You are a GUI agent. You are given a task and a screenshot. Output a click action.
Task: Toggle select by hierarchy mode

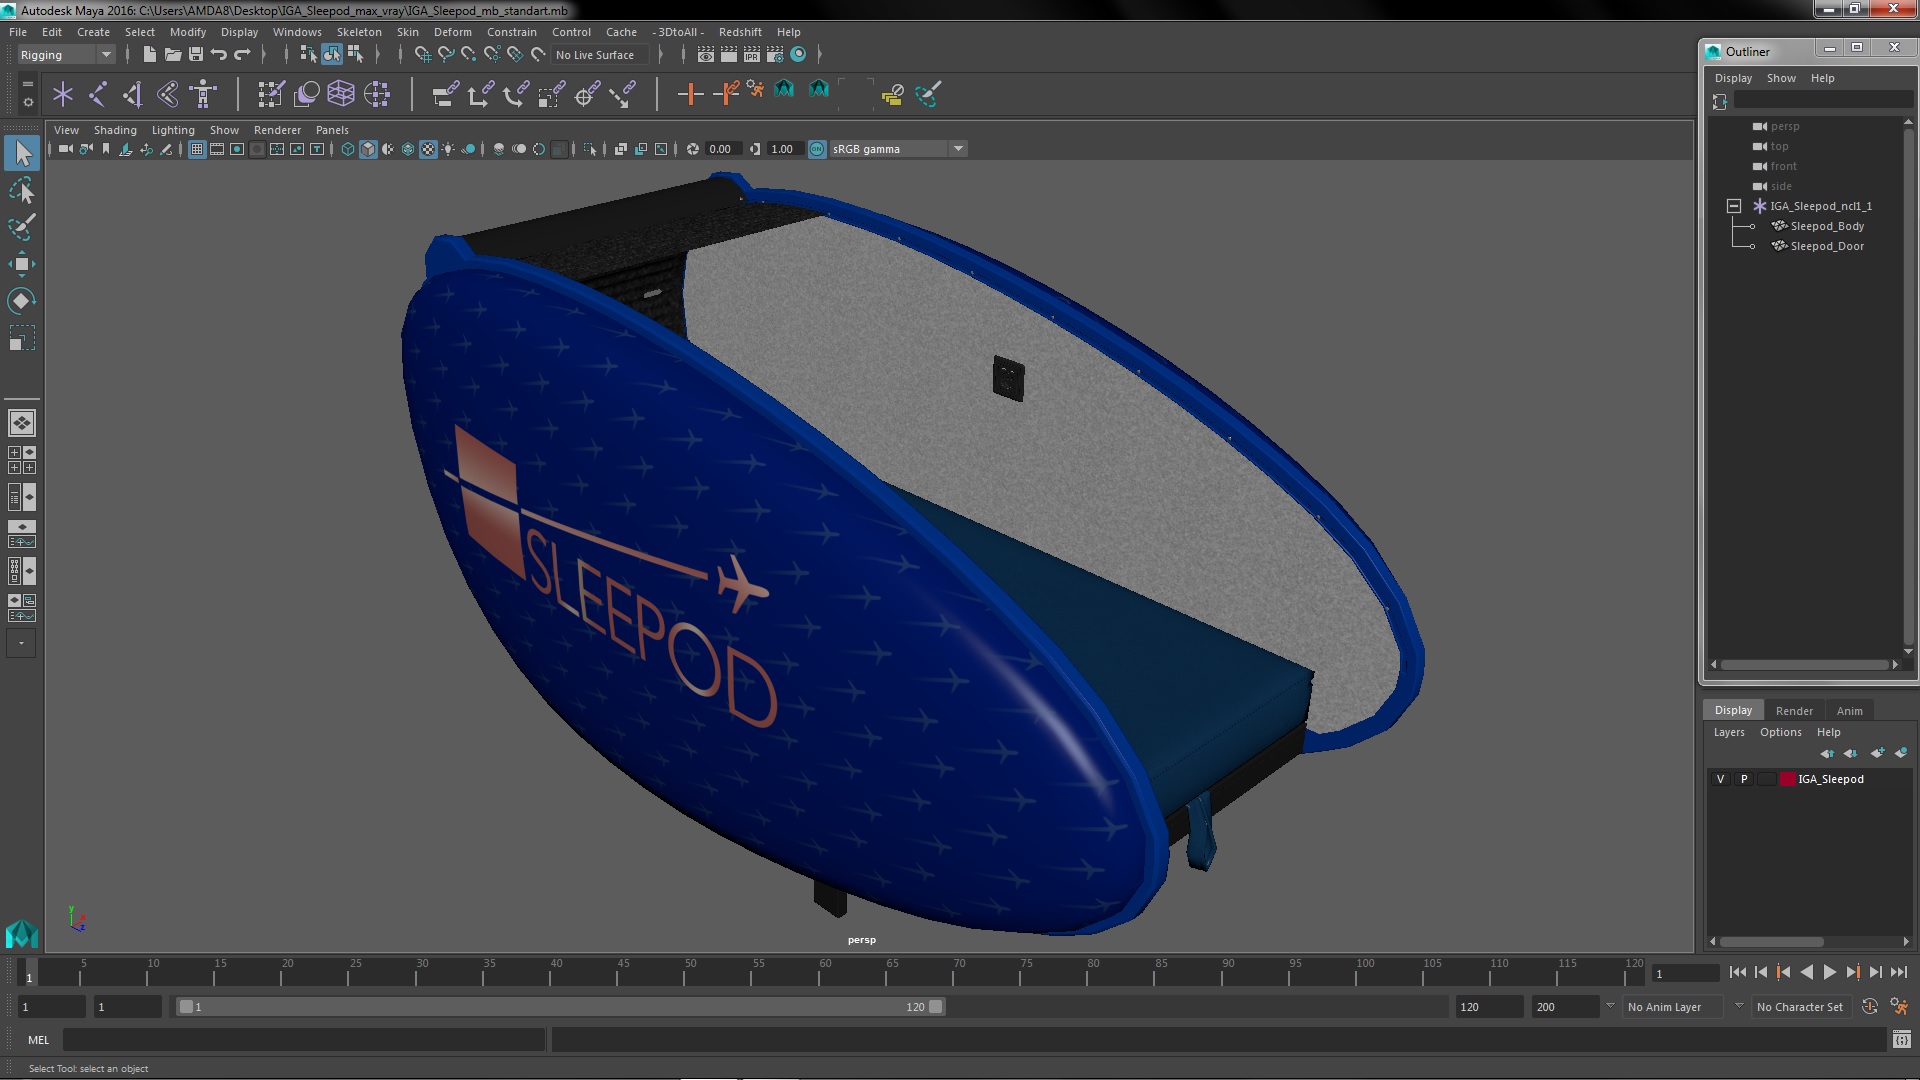[x=308, y=55]
